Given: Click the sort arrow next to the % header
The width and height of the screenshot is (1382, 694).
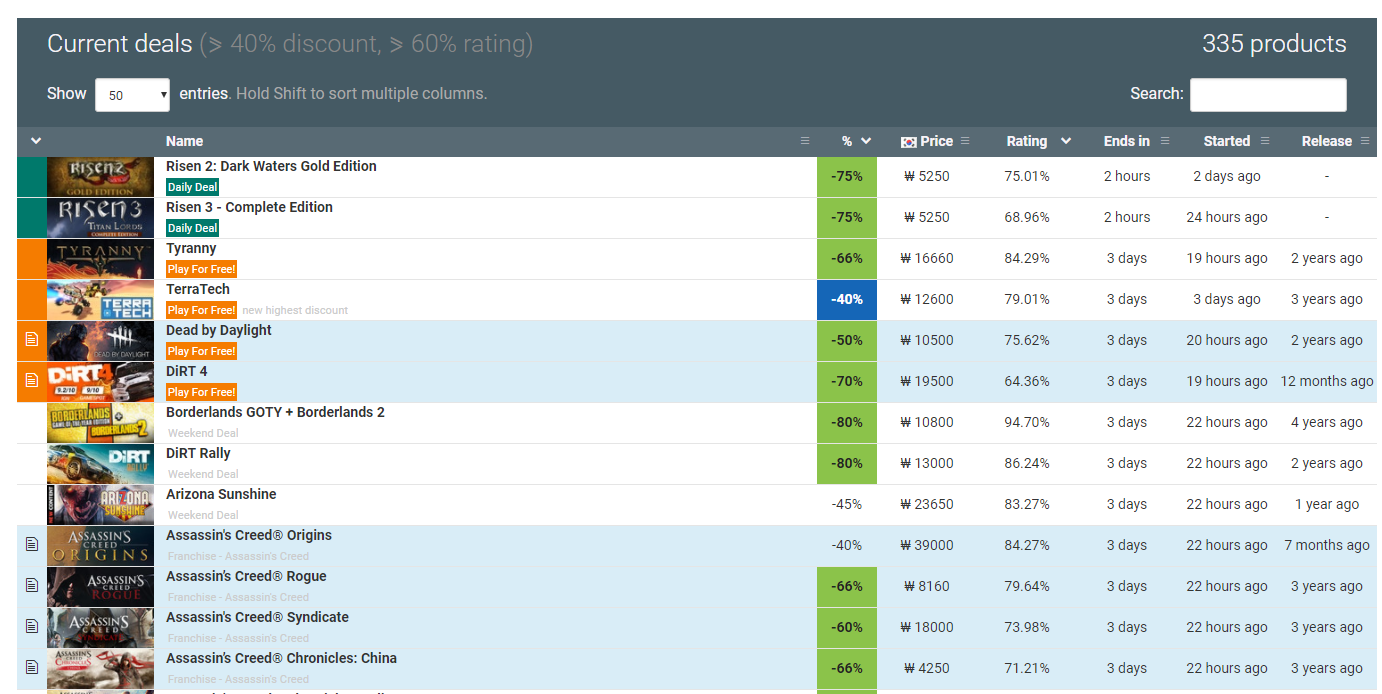Looking at the screenshot, I should click(866, 141).
